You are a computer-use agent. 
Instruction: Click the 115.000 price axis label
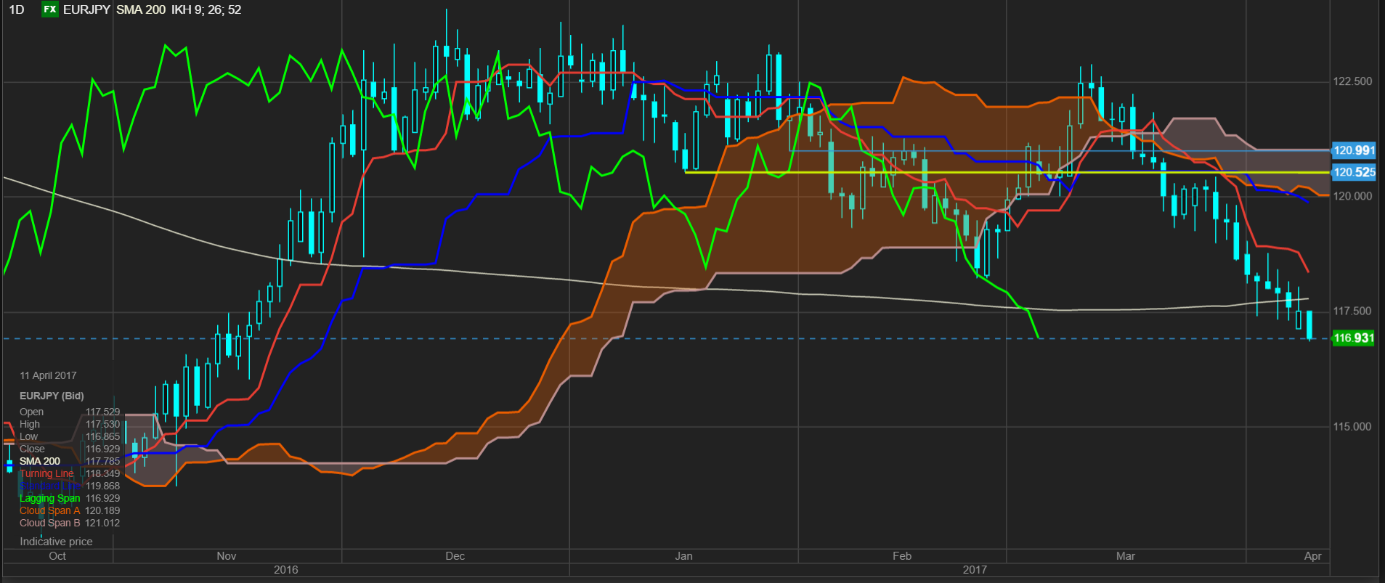[1353, 427]
